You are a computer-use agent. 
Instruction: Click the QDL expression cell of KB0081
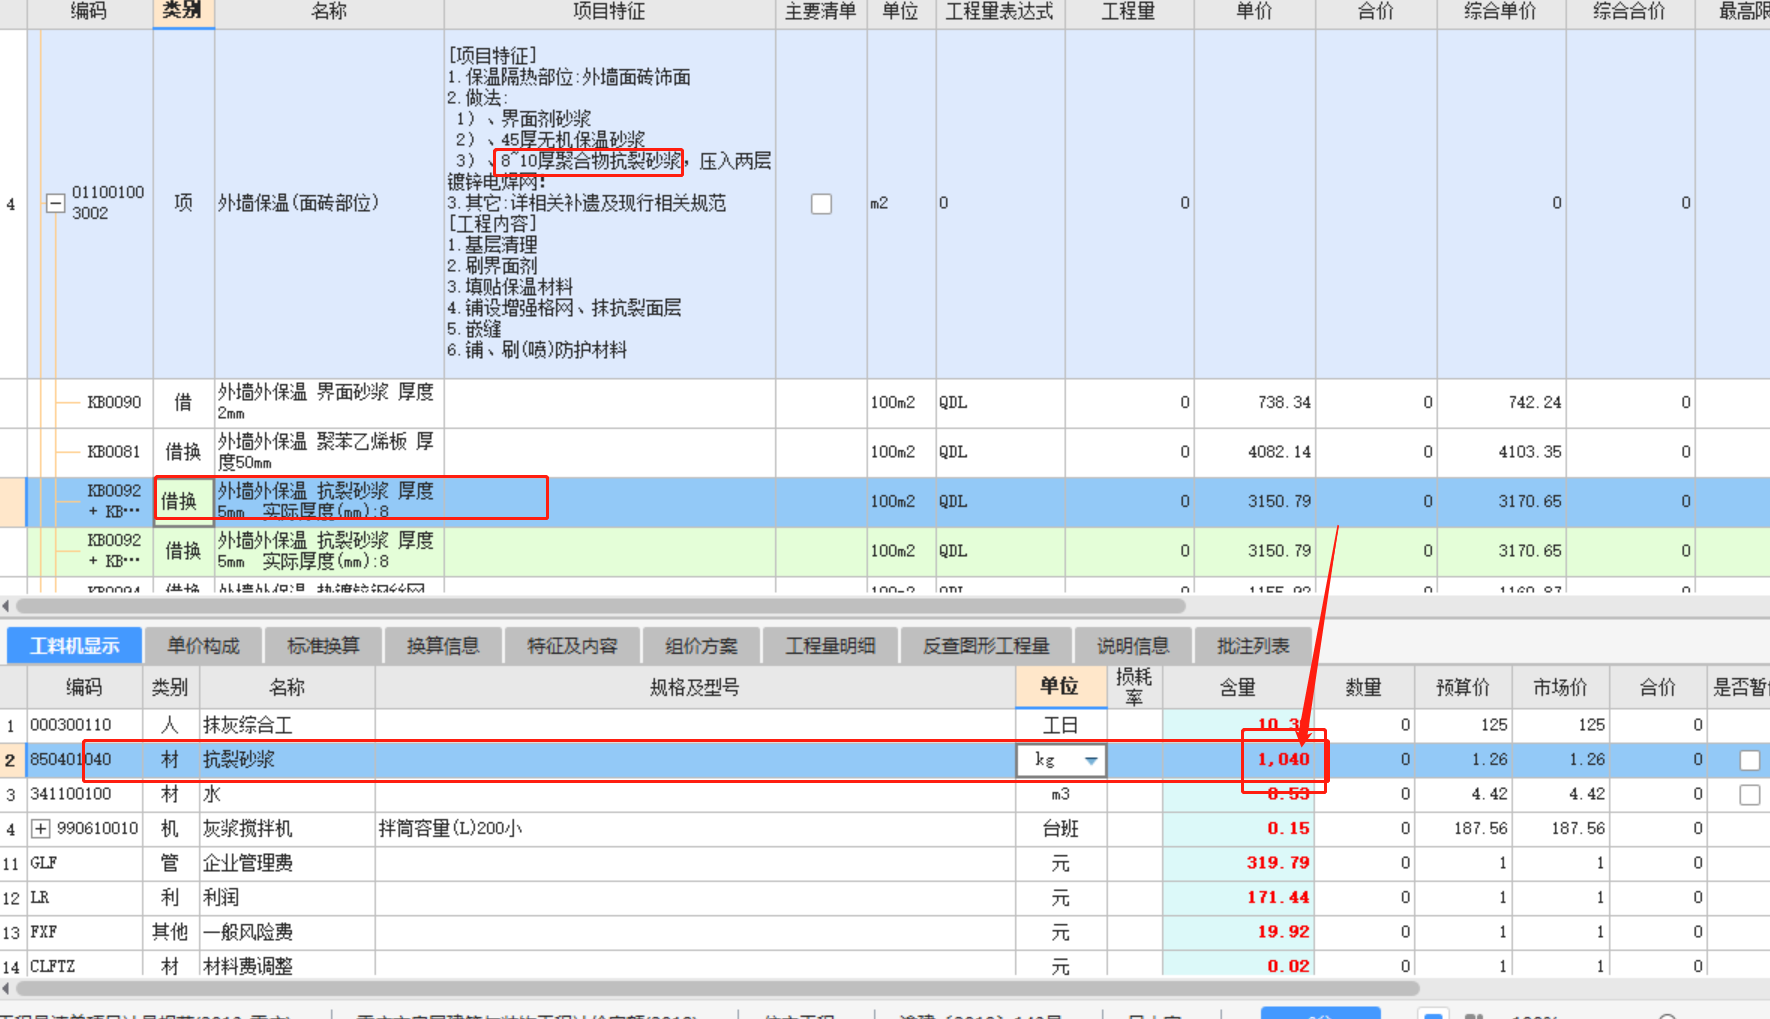click(1000, 452)
